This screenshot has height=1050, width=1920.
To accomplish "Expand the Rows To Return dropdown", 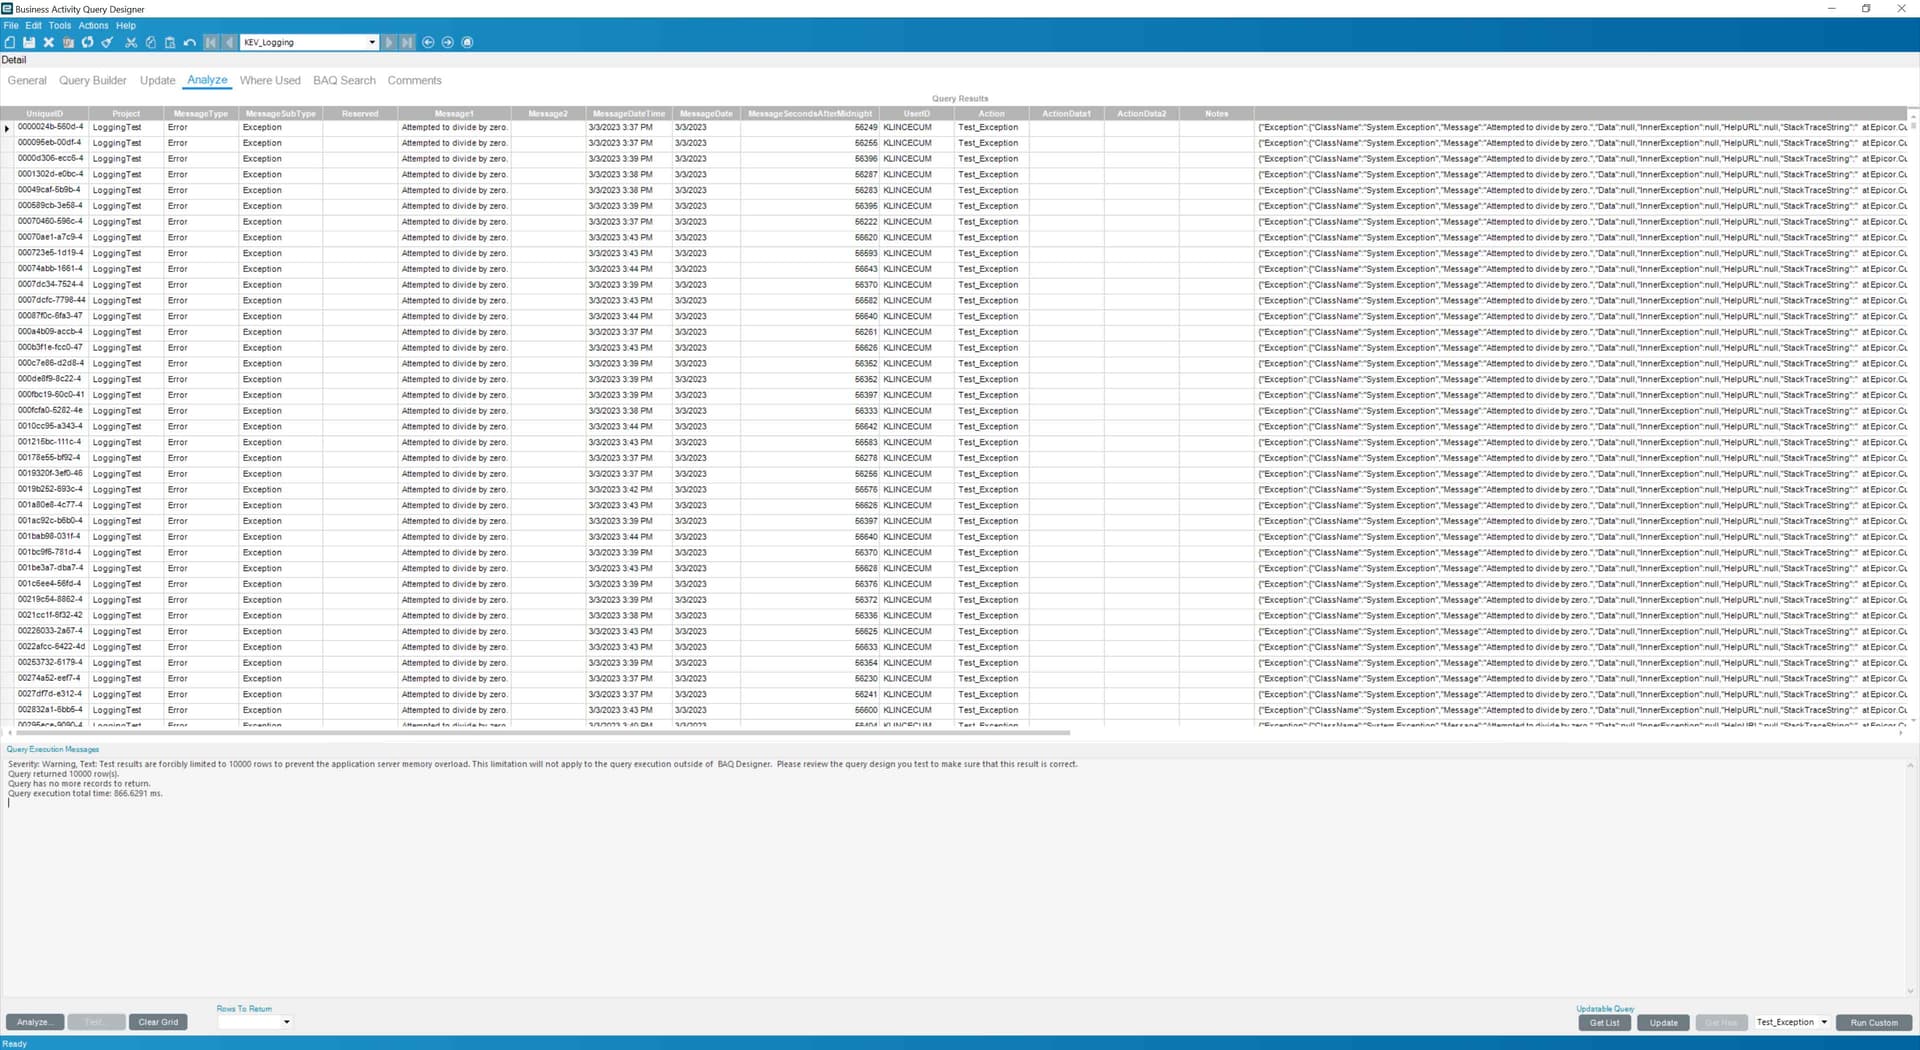I will [287, 1022].
